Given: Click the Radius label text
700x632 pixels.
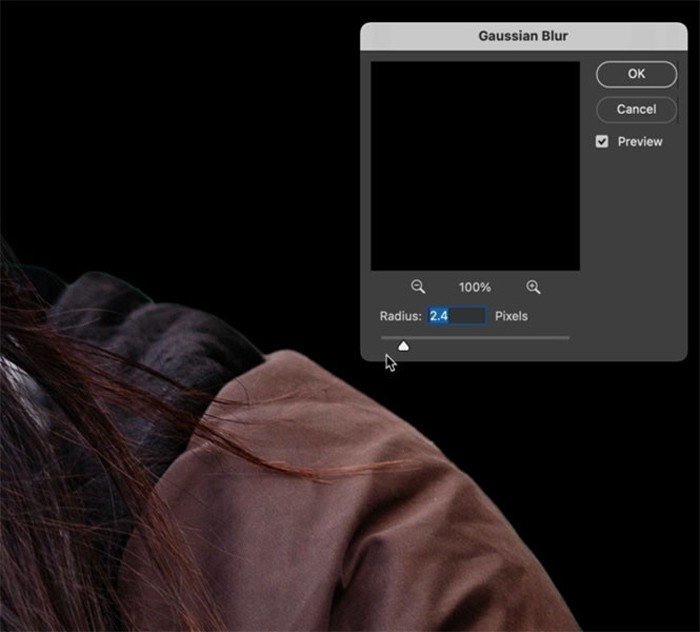Looking at the screenshot, I should coord(401,316).
